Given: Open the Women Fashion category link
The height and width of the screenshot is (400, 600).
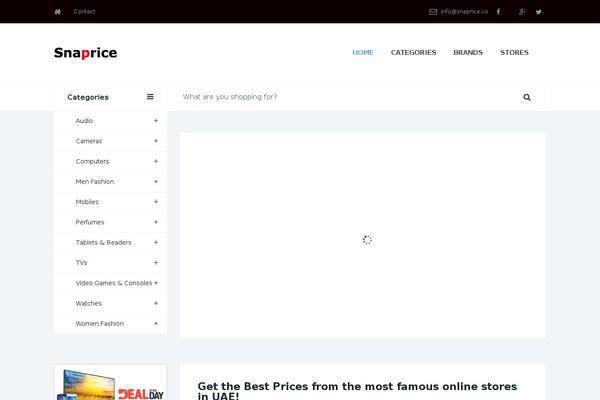Looking at the screenshot, I should (100, 323).
